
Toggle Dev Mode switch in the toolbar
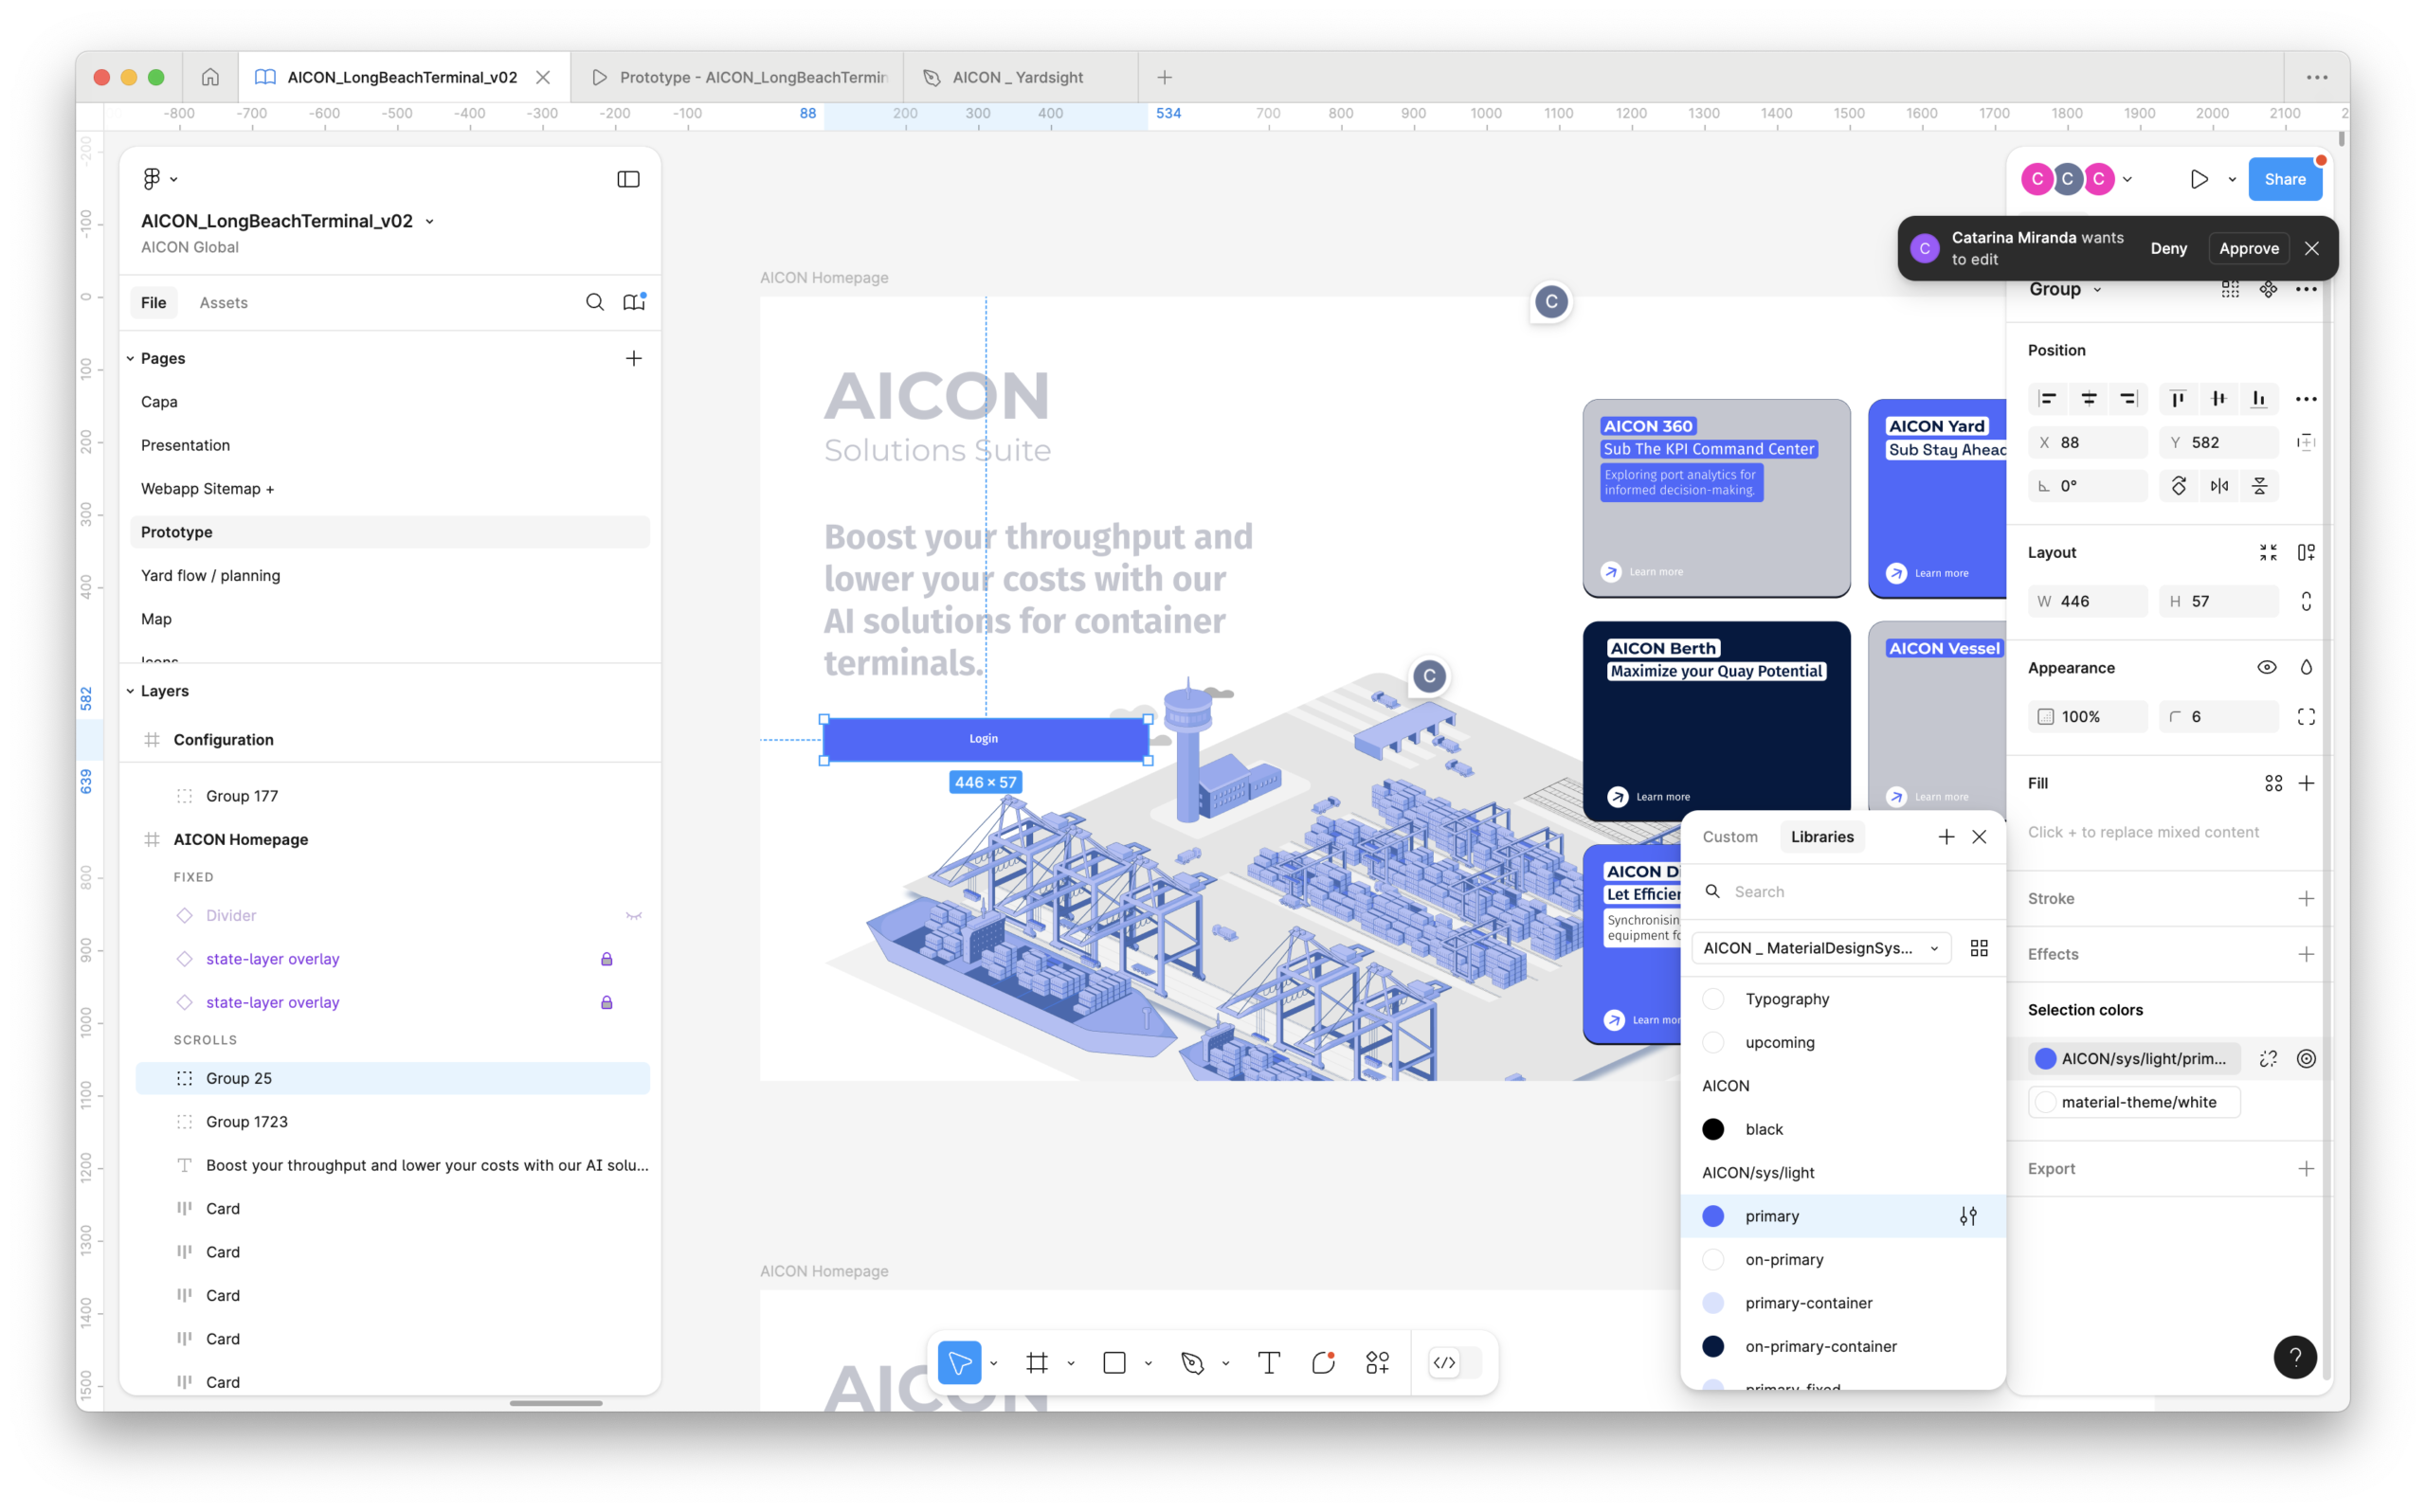click(x=1453, y=1362)
